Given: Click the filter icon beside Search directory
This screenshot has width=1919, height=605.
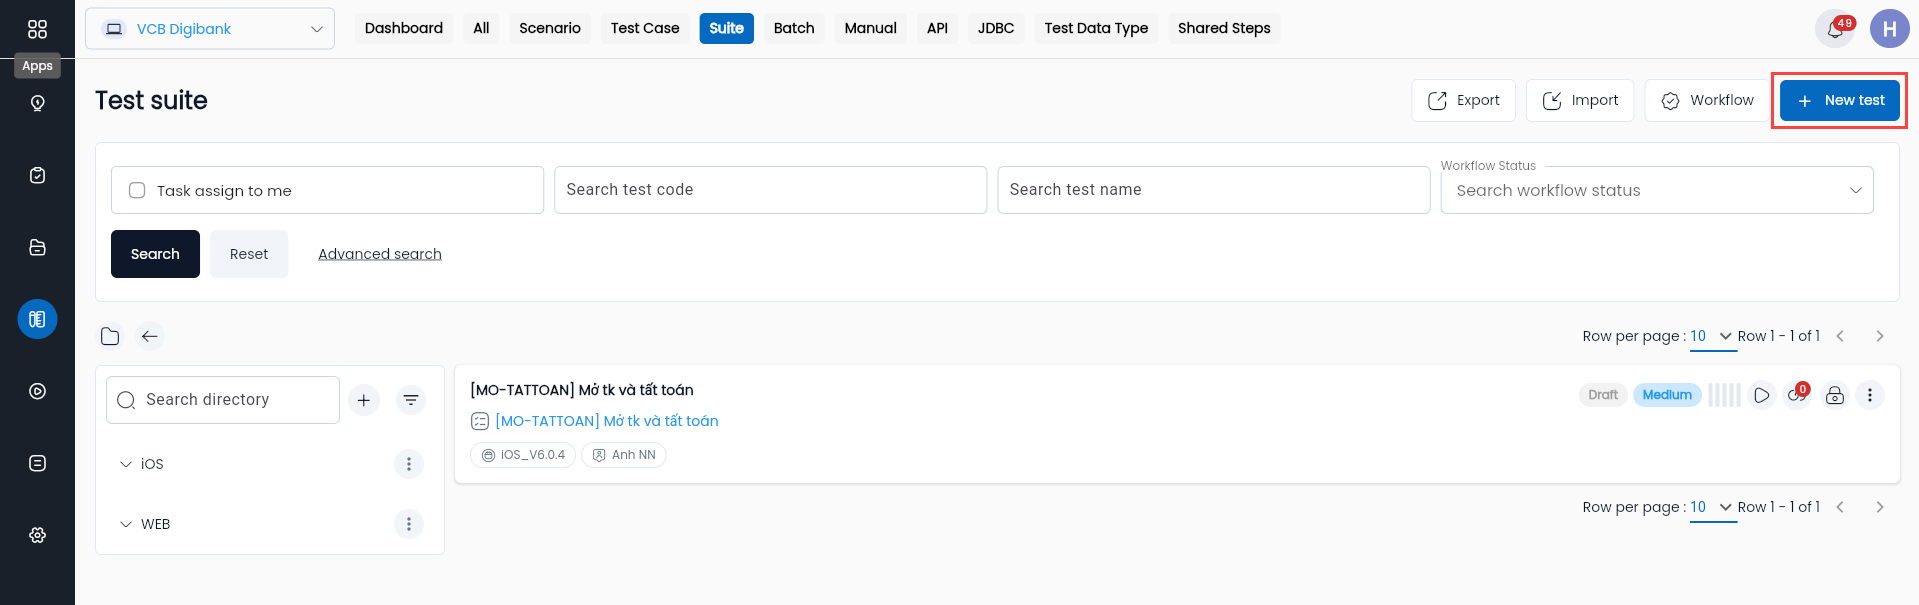Looking at the screenshot, I should pyautogui.click(x=411, y=400).
